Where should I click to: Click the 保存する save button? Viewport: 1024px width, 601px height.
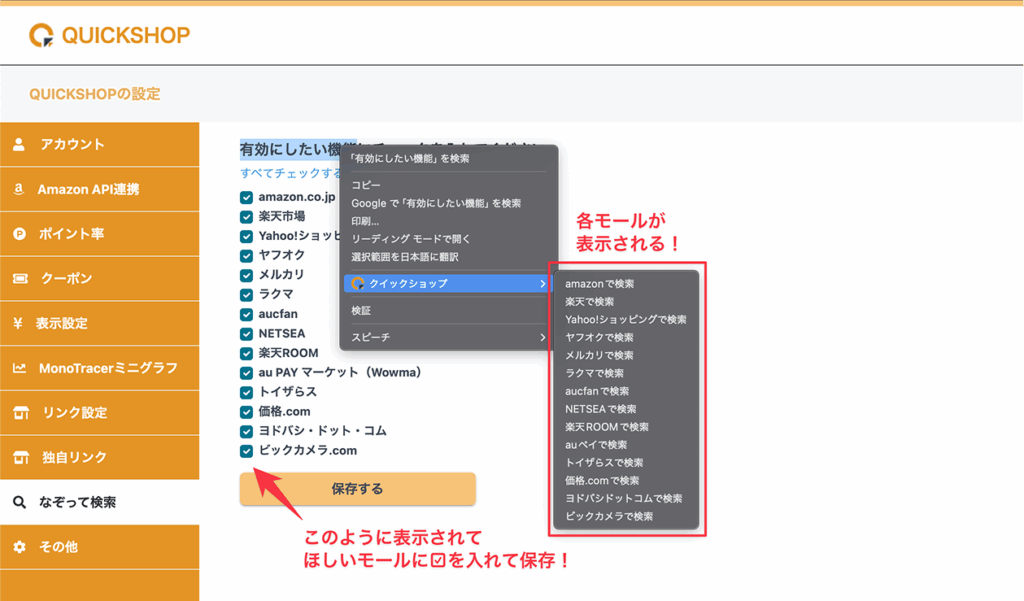(x=357, y=489)
